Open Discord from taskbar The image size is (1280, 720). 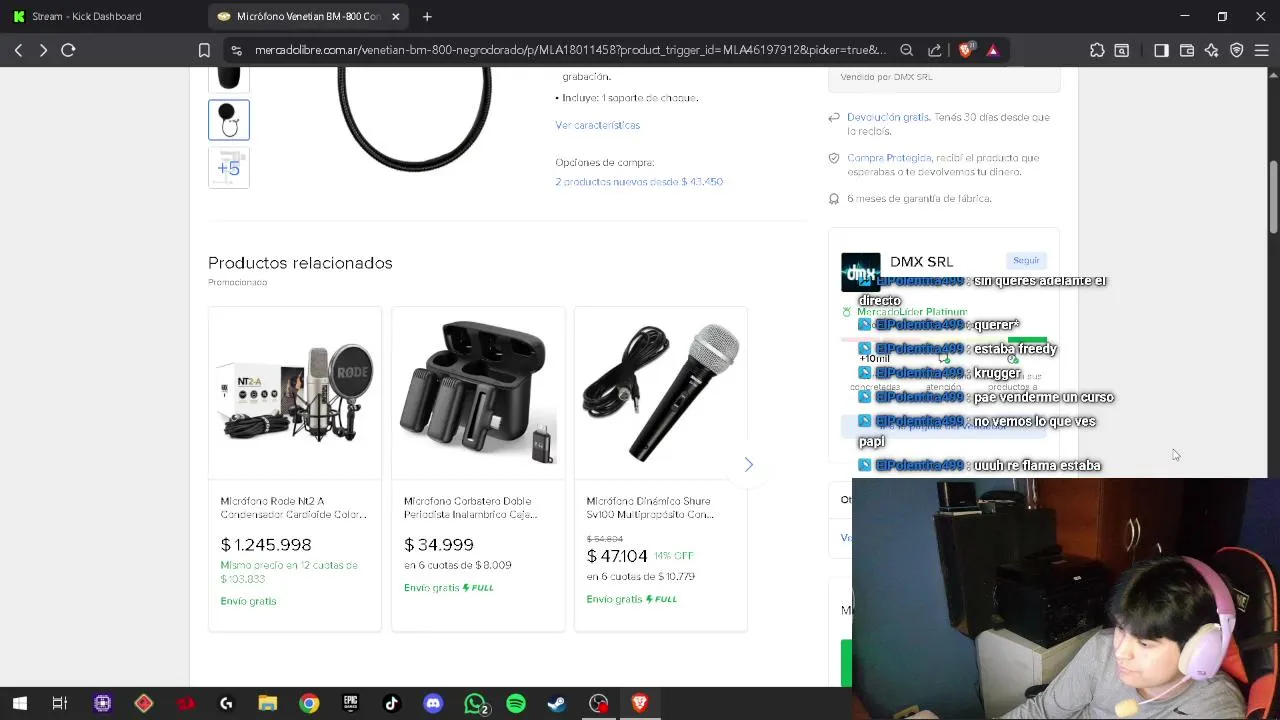click(x=433, y=704)
